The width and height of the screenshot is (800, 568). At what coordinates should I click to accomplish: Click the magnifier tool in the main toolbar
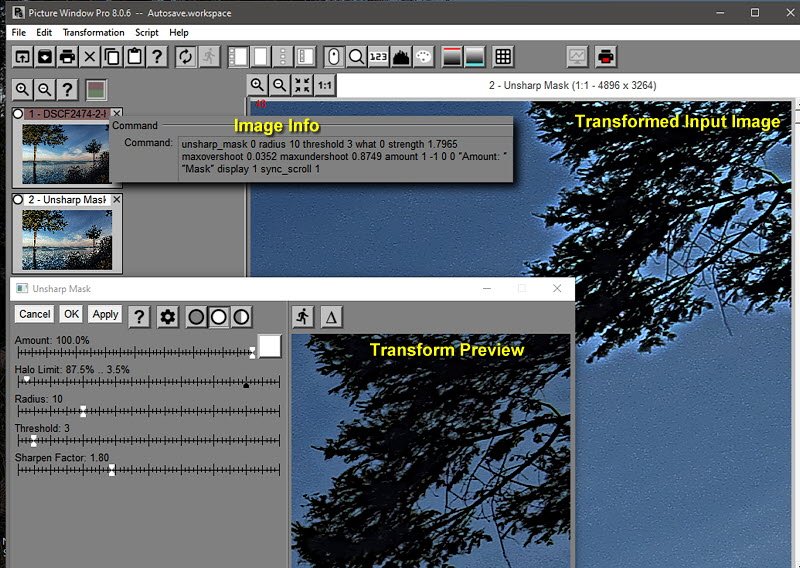click(x=356, y=57)
